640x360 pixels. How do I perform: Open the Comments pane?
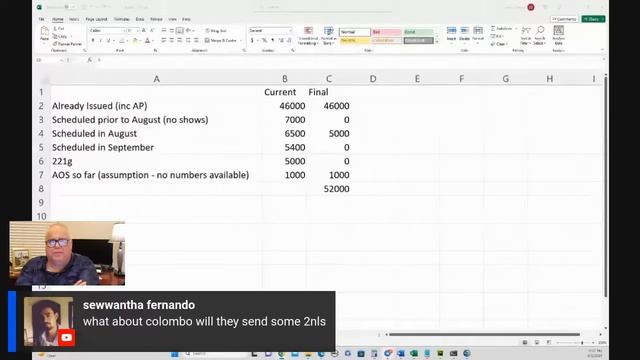point(564,19)
